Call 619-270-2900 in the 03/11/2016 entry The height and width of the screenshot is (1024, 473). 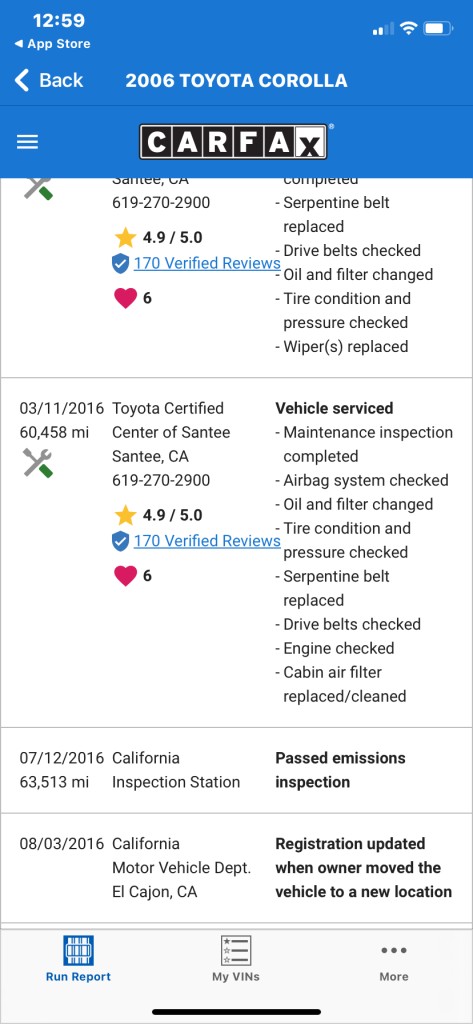[x=161, y=481]
